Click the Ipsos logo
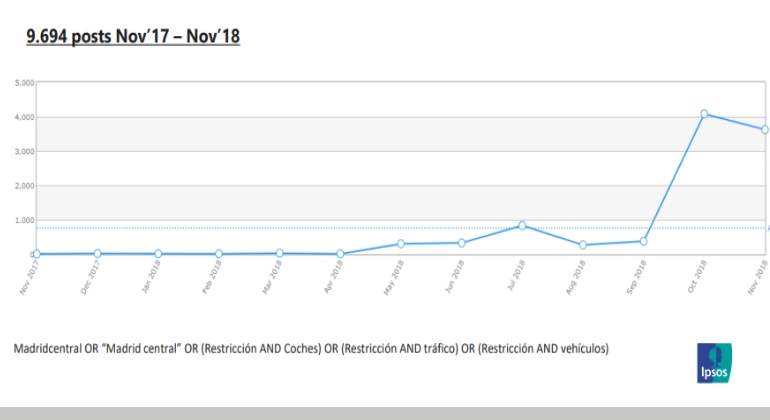The image size is (770, 420). click(714, 363)
